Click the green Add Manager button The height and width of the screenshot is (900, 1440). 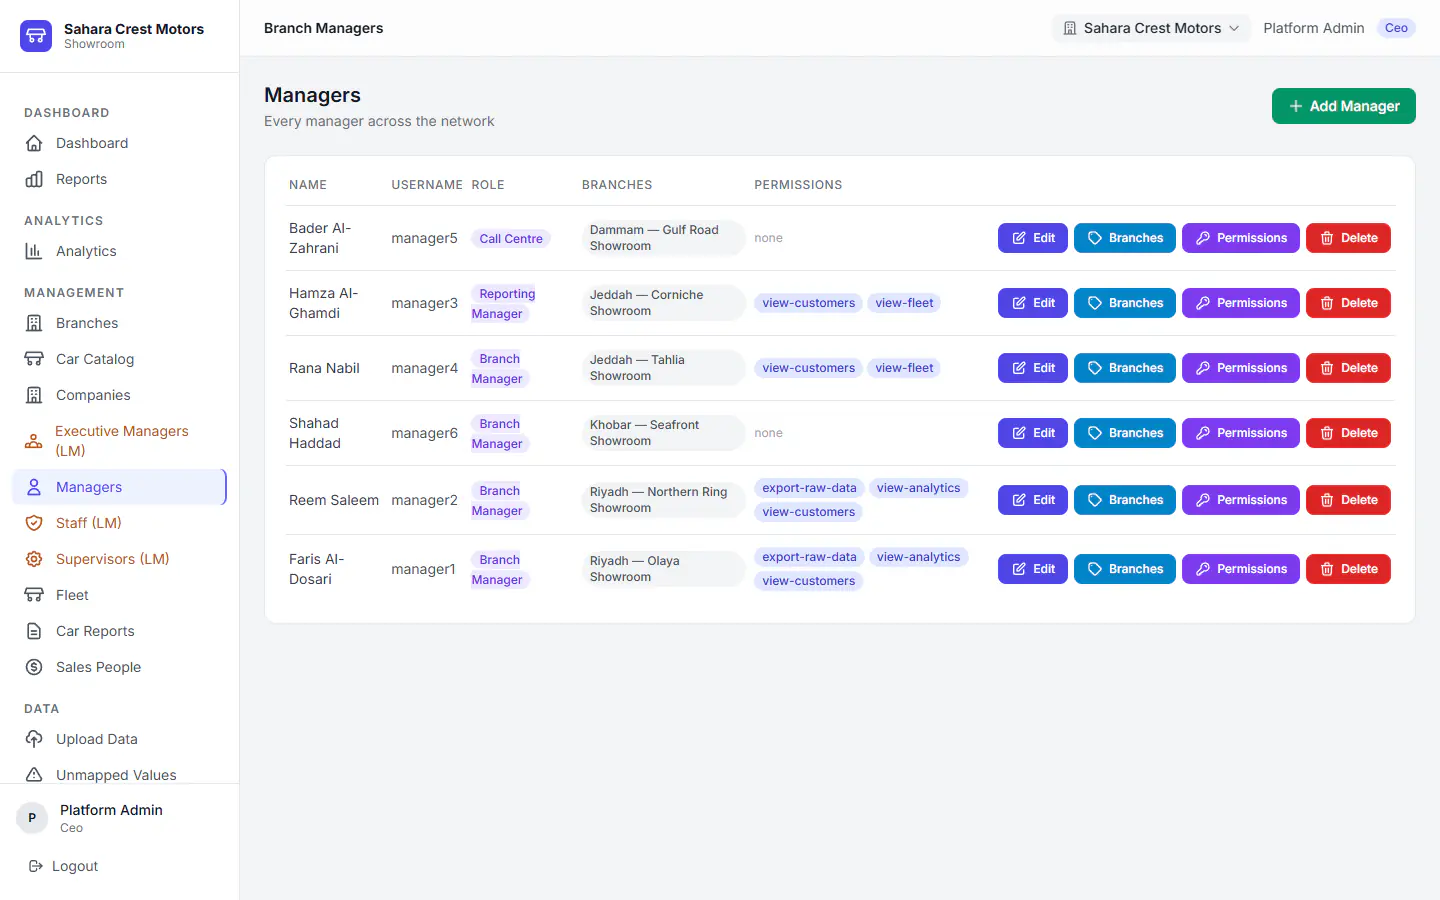tap(1343, 106)
